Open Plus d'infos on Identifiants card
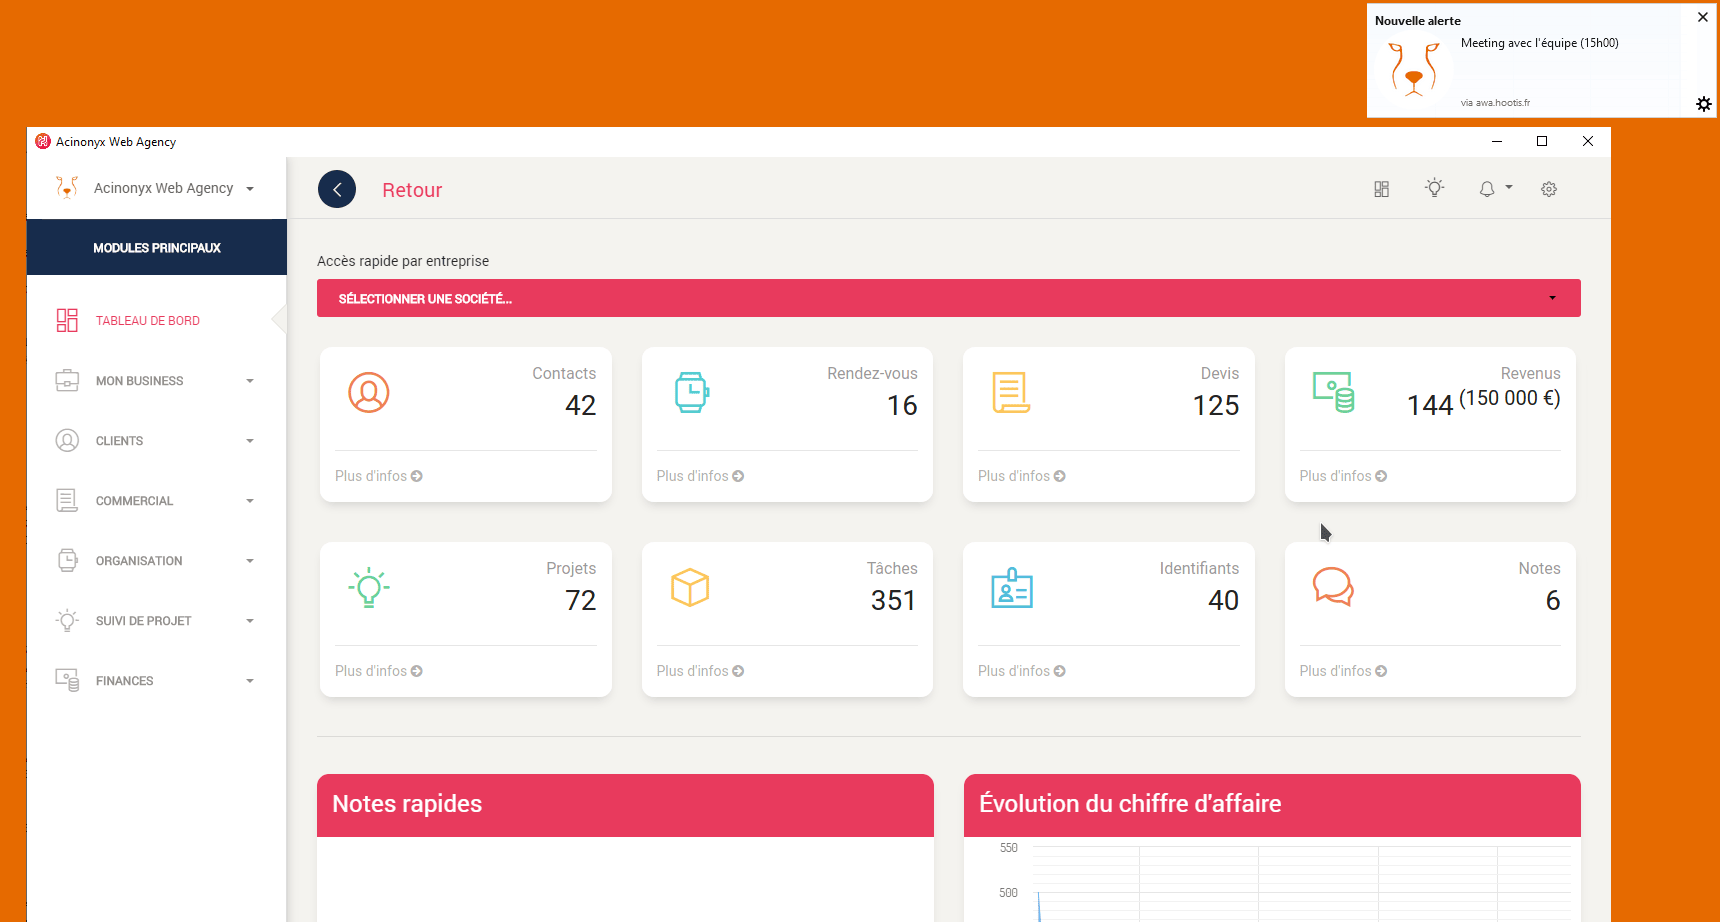 tap(1021, 671)
